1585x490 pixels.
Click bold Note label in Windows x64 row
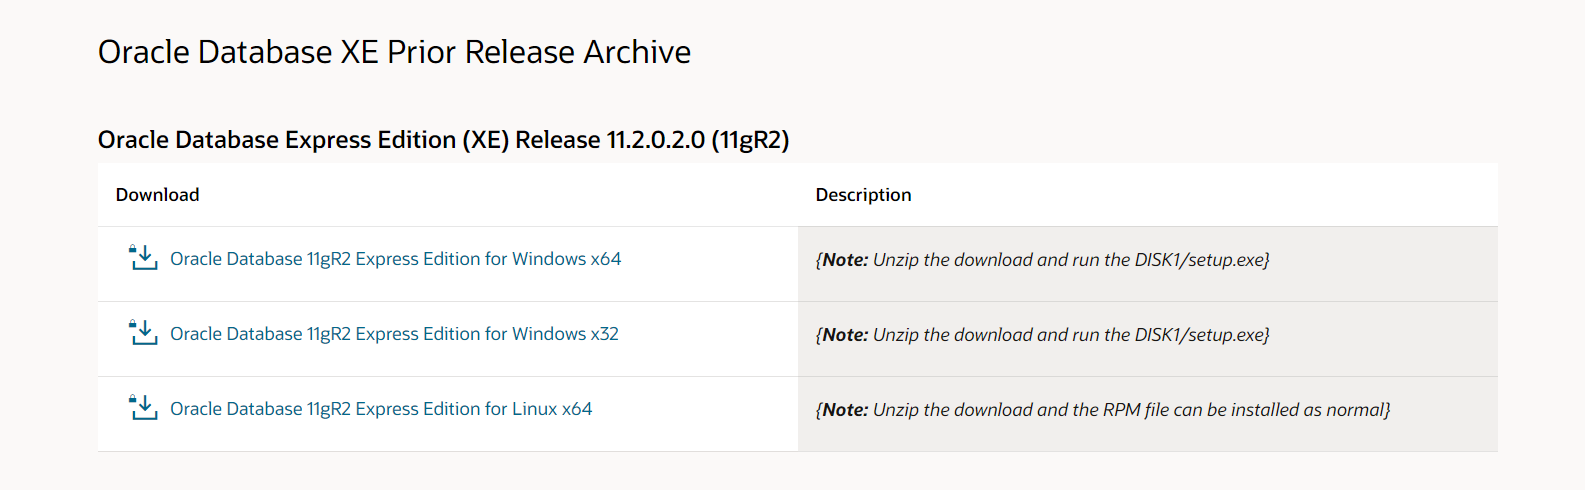(845, 260)
